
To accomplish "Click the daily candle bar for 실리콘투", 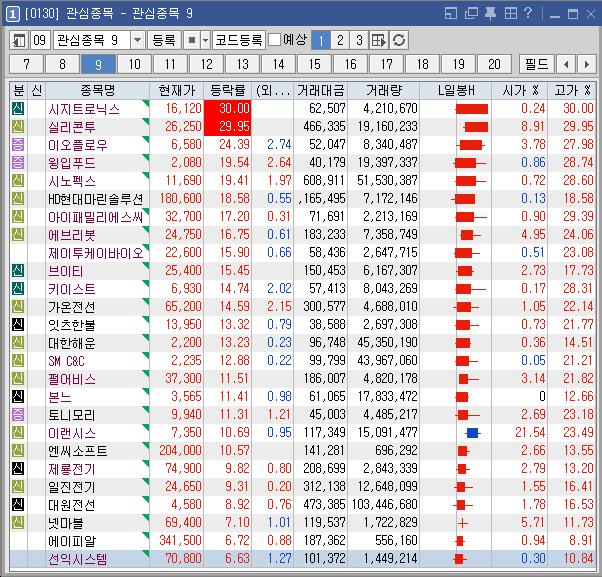I will tap(475, 127).
